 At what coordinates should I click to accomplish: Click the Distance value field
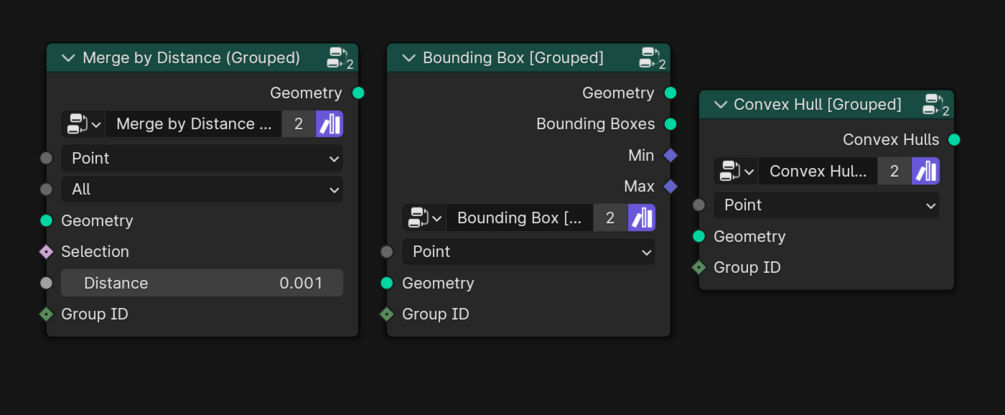202,283
